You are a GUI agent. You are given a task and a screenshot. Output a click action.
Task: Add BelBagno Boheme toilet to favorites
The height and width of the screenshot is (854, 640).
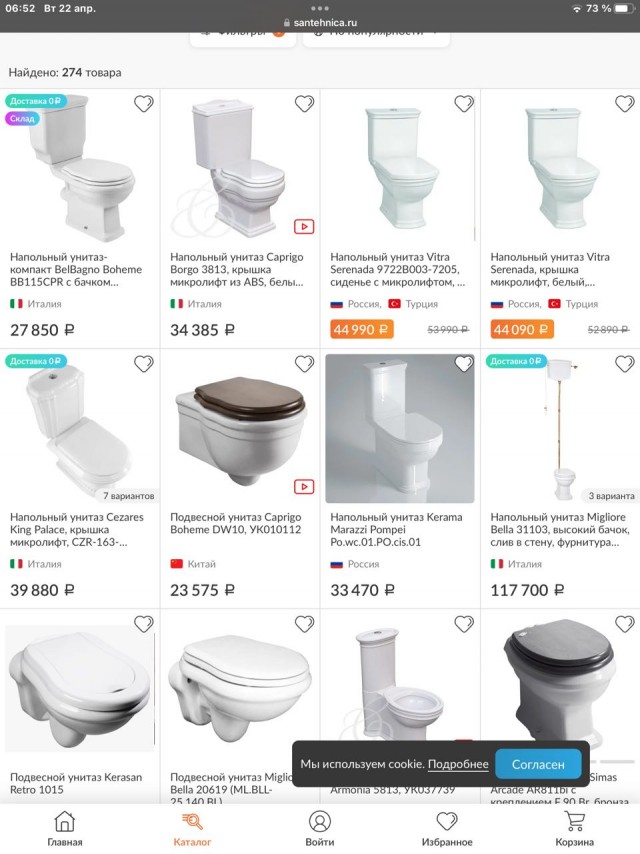[144, 103]
